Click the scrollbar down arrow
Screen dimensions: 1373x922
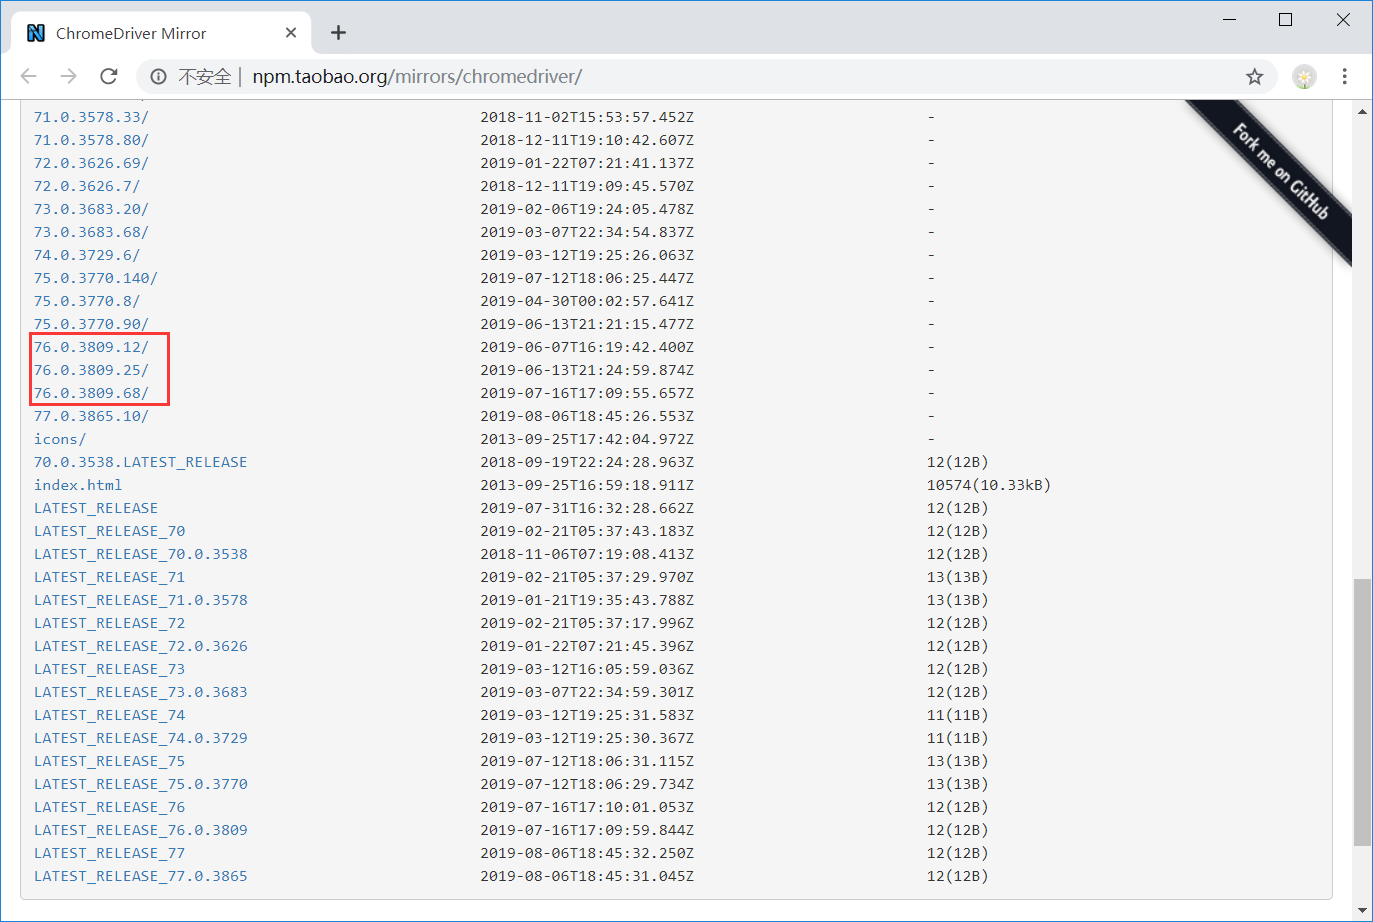(1362, 910)
